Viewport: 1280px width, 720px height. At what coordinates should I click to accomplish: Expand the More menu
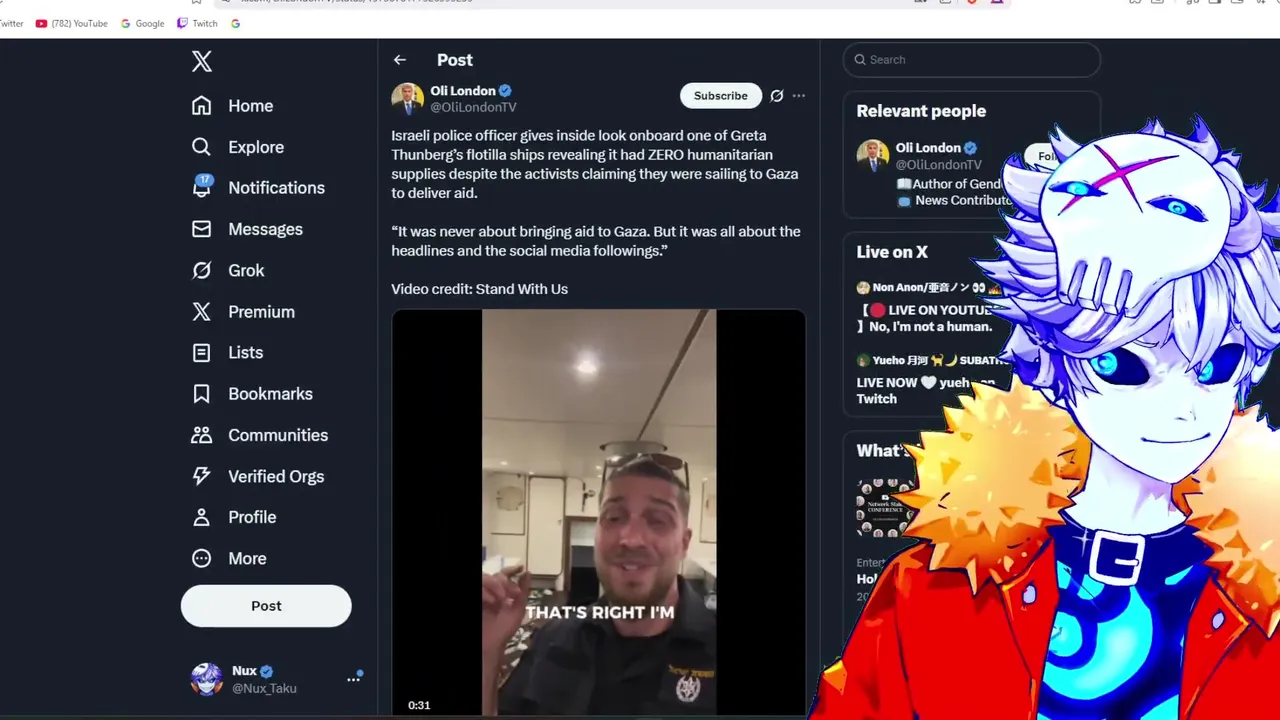click(229, 559)
